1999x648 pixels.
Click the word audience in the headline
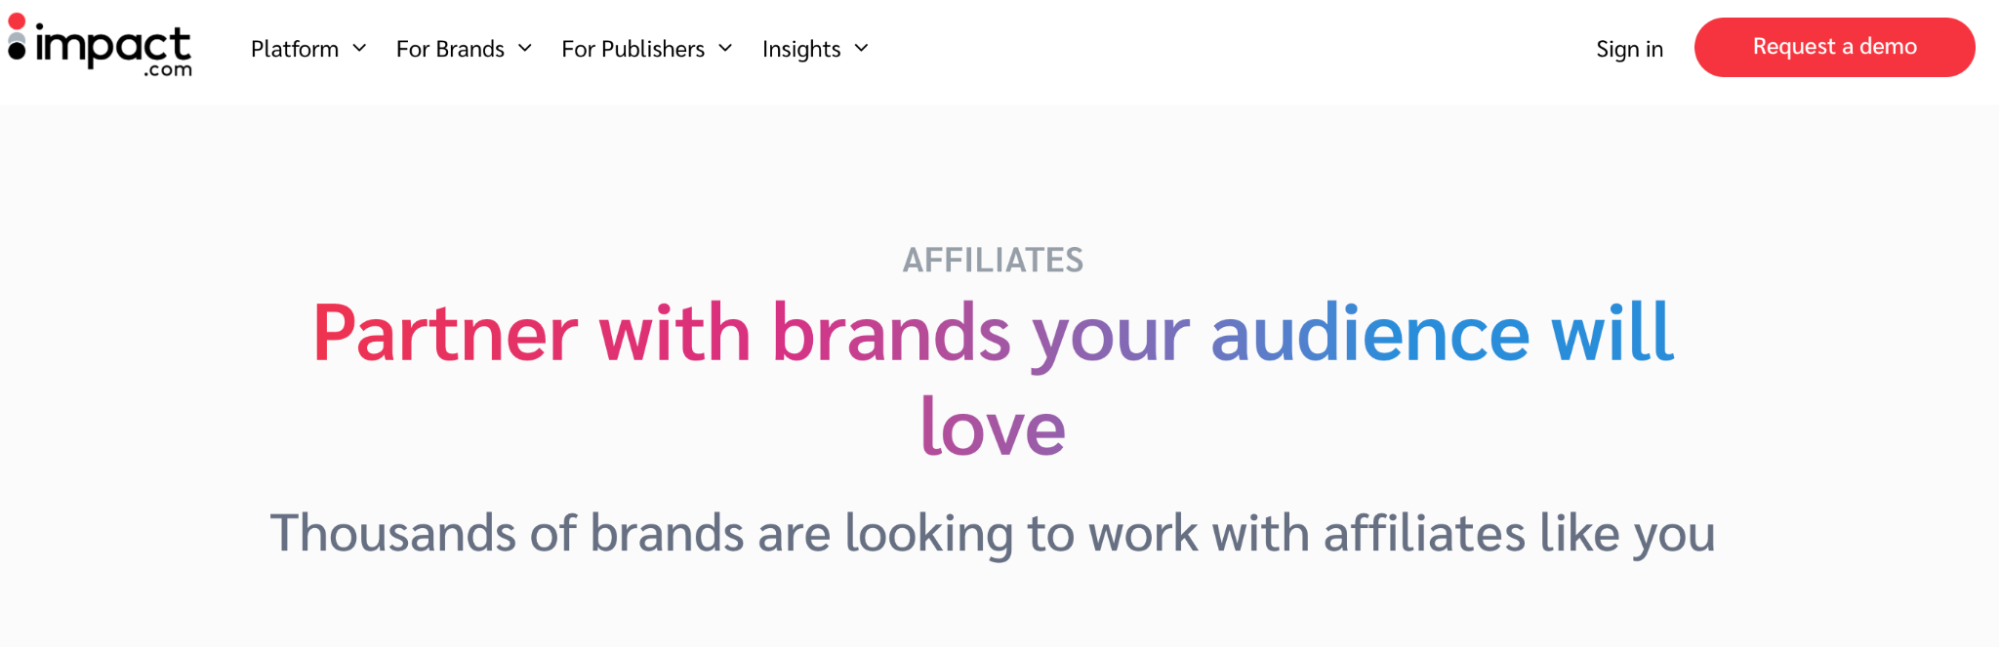click(x=1370, y=333)
